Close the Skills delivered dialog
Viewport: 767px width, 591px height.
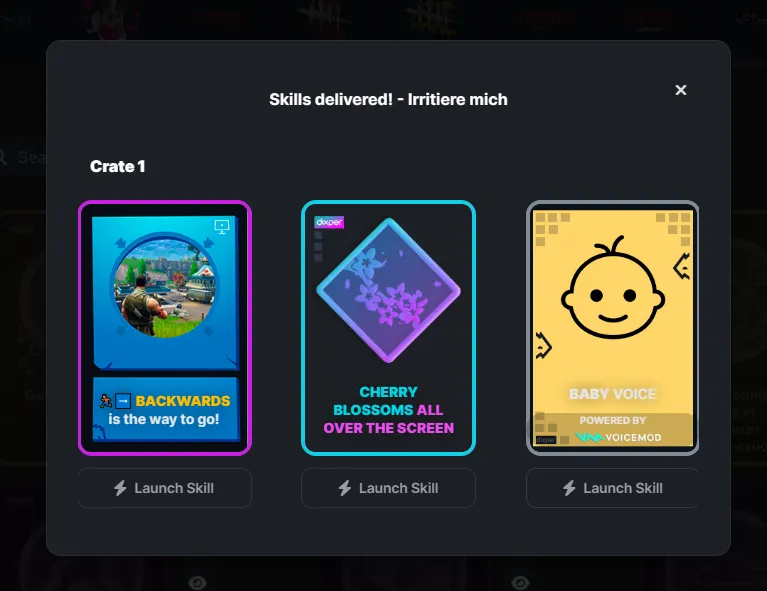click(x=680, y=90)
